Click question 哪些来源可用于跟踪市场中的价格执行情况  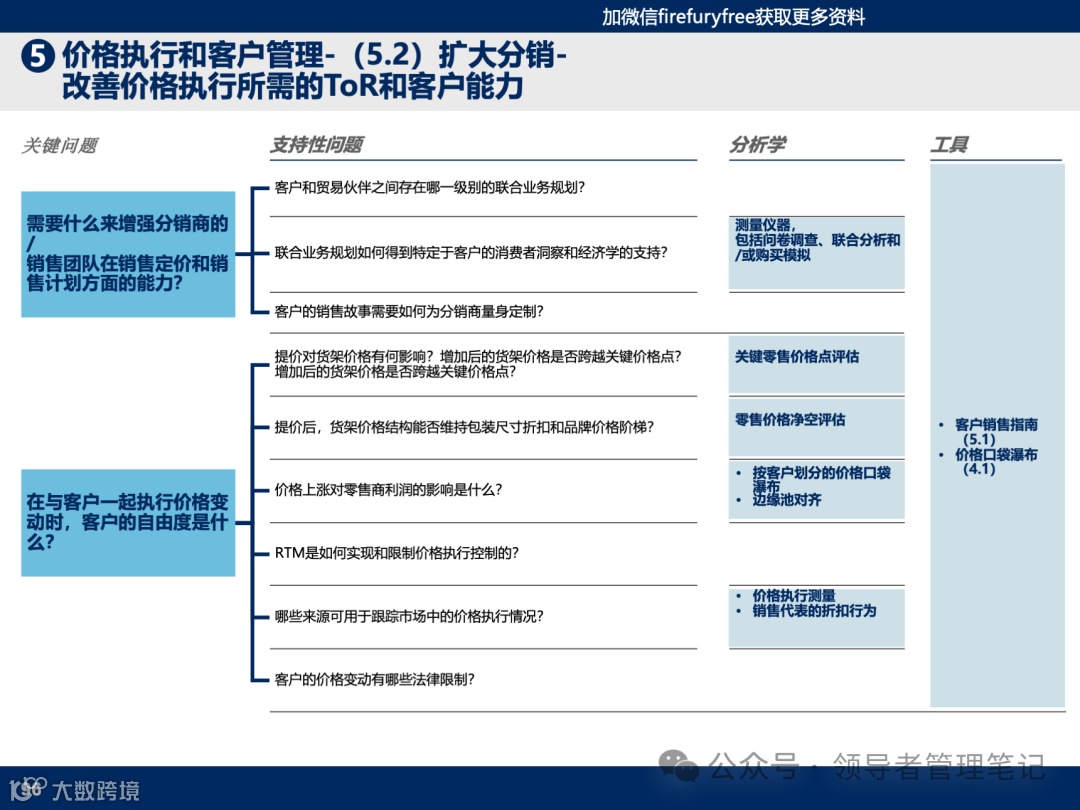point(409,616)
